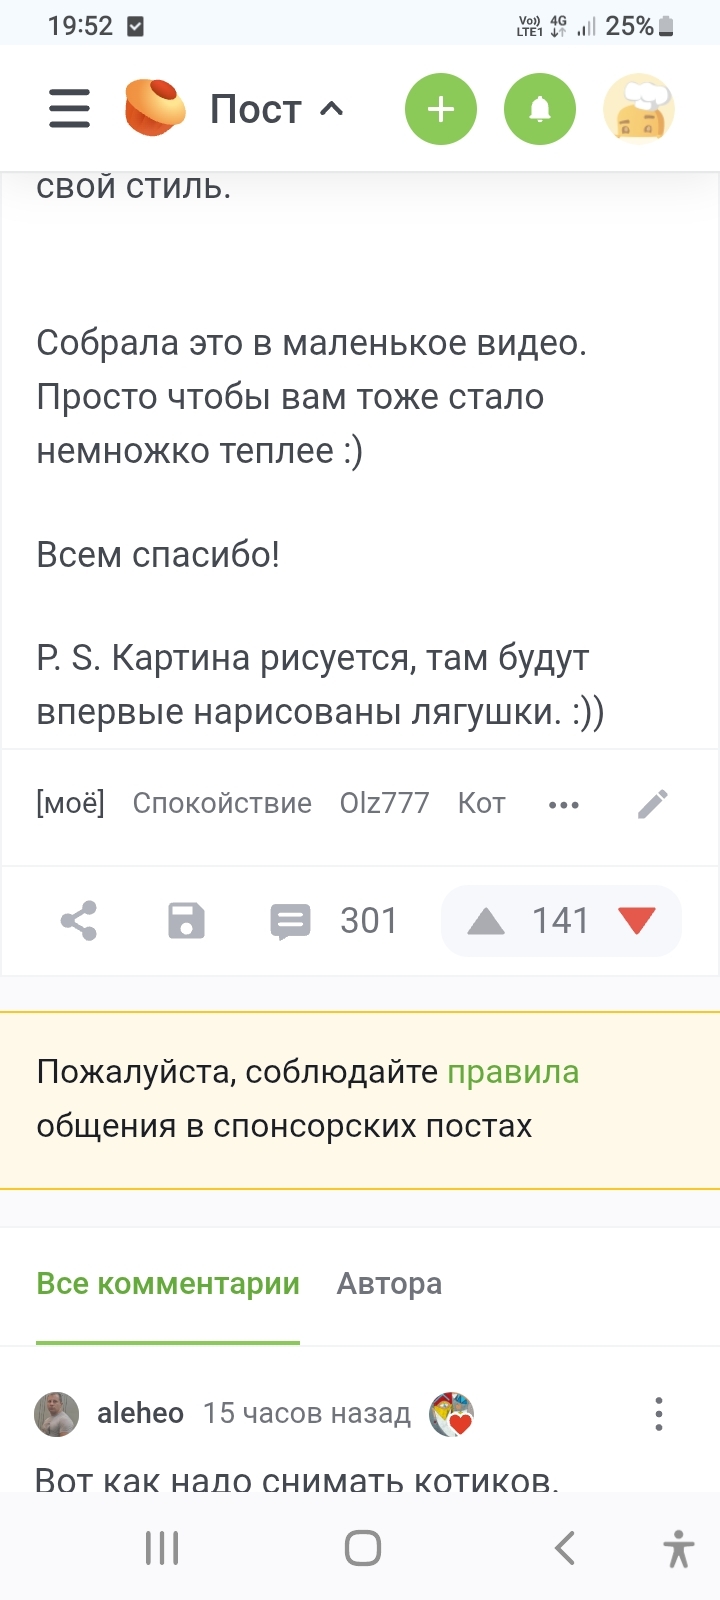
Task: Select the Все комментарии tab
Action: [168, 1284]
